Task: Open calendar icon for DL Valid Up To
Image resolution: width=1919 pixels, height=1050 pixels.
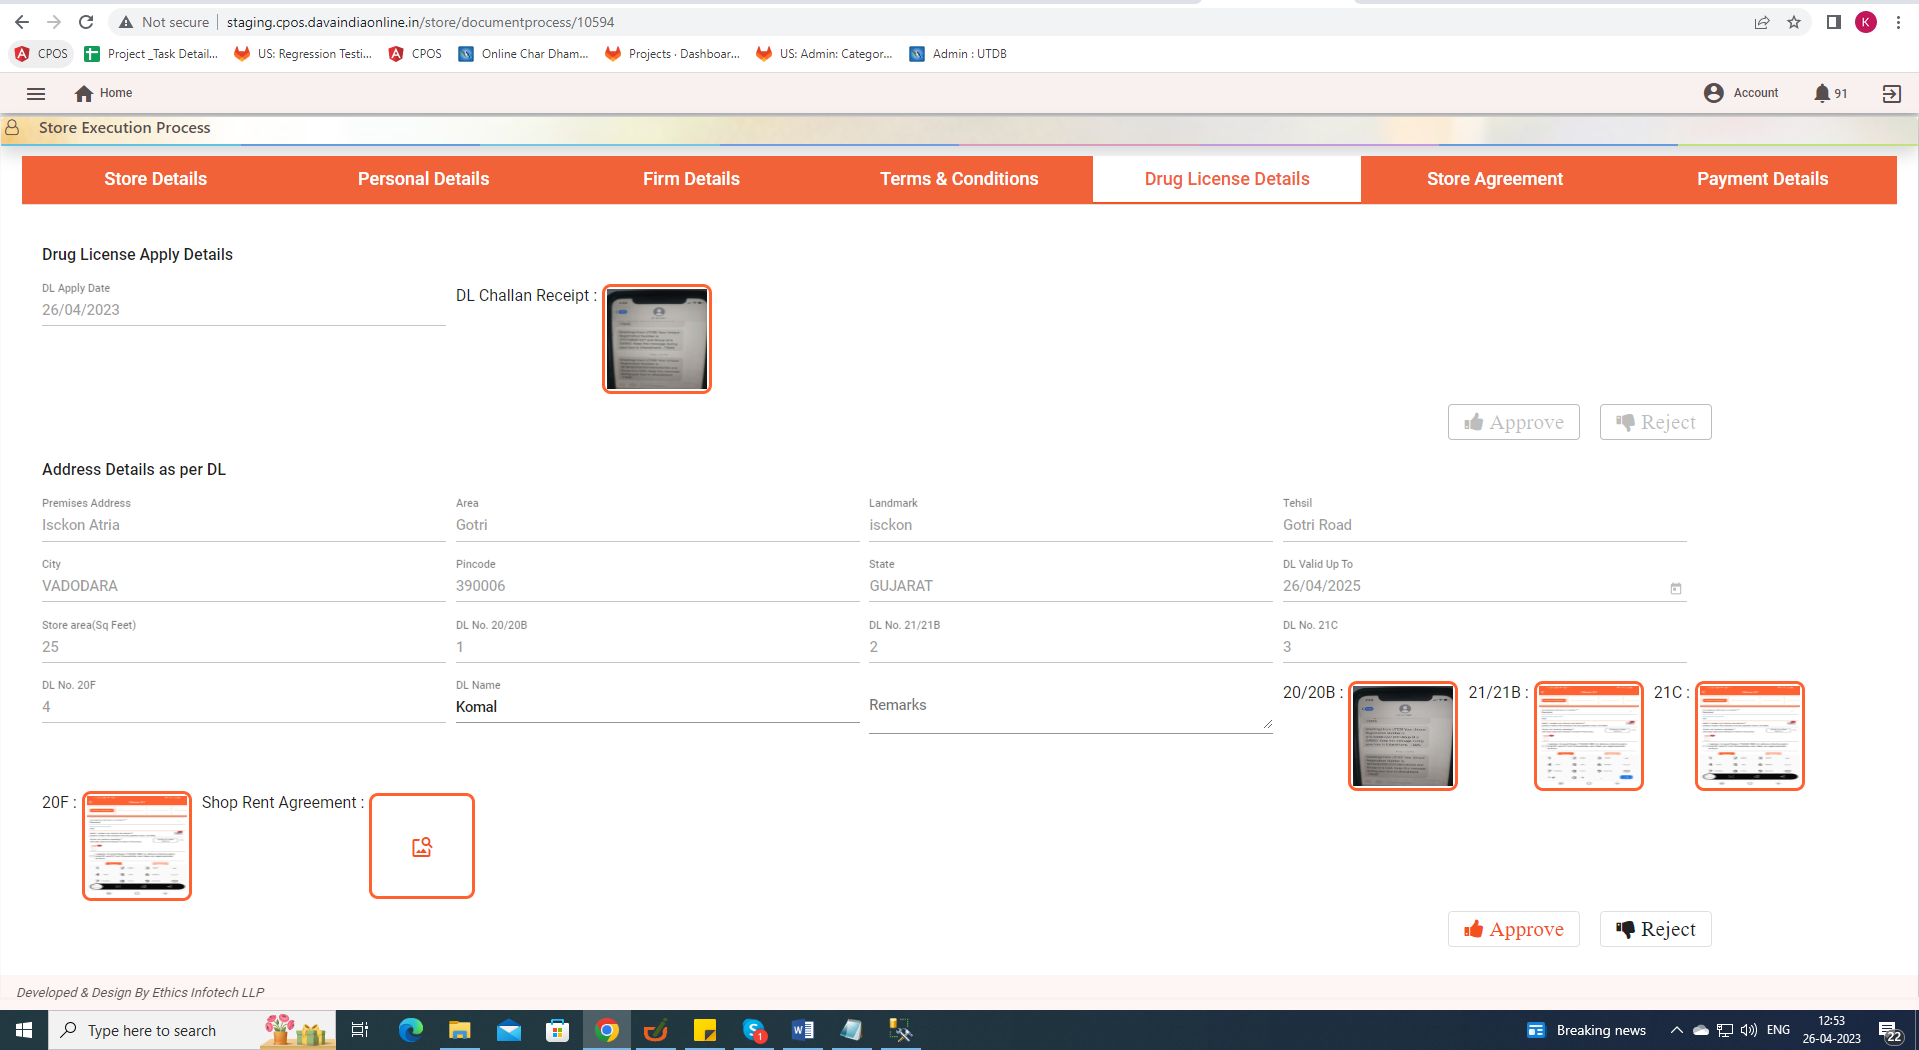Action: 1676,588
